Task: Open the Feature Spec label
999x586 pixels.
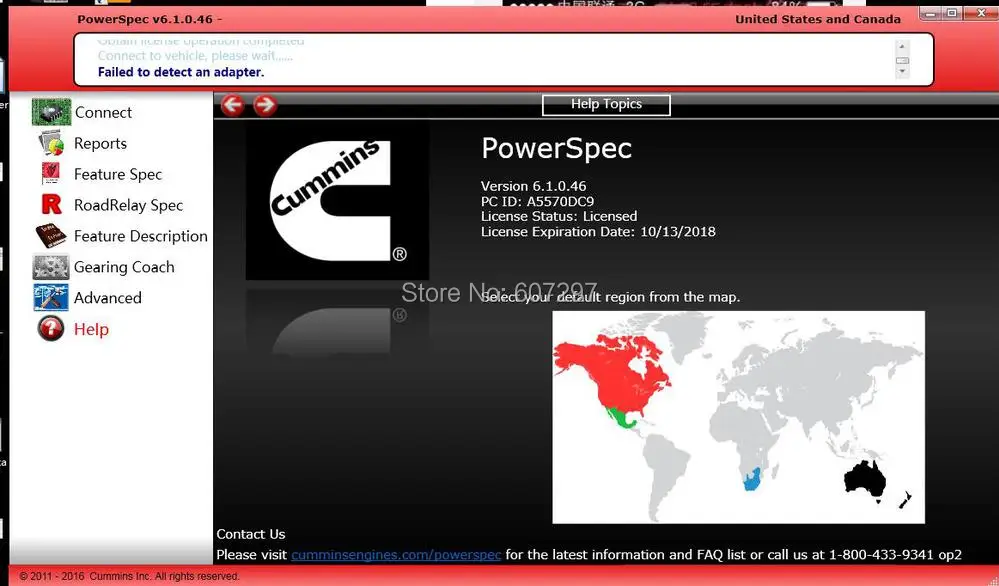Action: coord(118,175)
